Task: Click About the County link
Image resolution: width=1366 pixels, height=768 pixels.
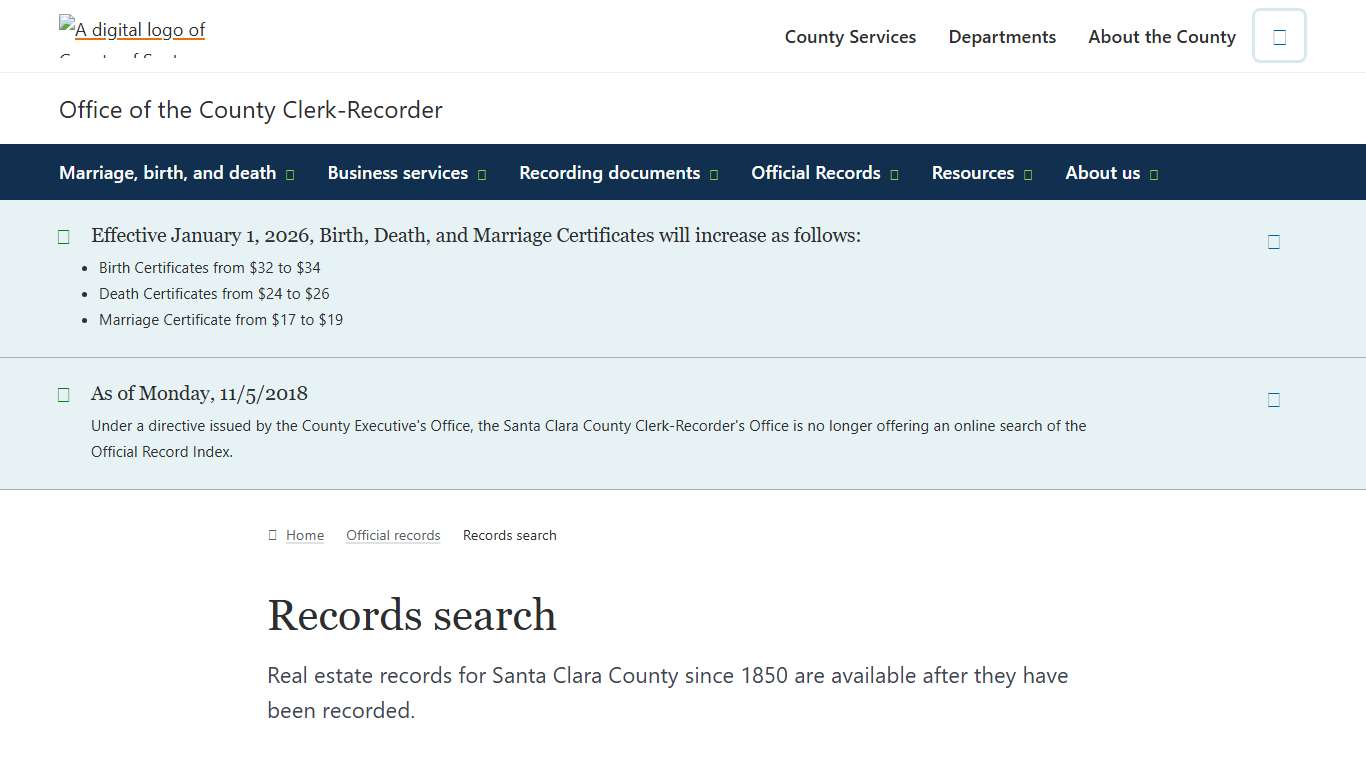Action: [x=1161, y=36]
